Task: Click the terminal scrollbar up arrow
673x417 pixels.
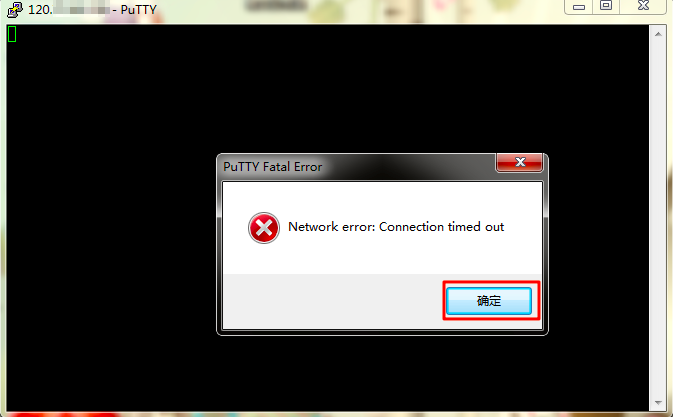Action: coord(658,34)
